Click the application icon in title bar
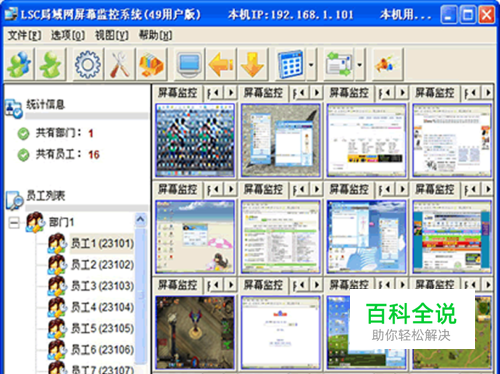500x374 pixels. click(10, 14)
